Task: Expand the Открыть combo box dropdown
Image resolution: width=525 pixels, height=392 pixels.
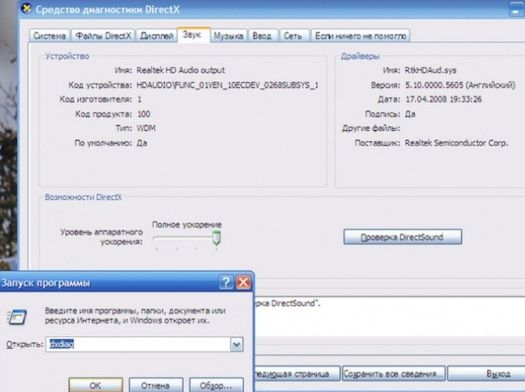Action: point(236,344)
